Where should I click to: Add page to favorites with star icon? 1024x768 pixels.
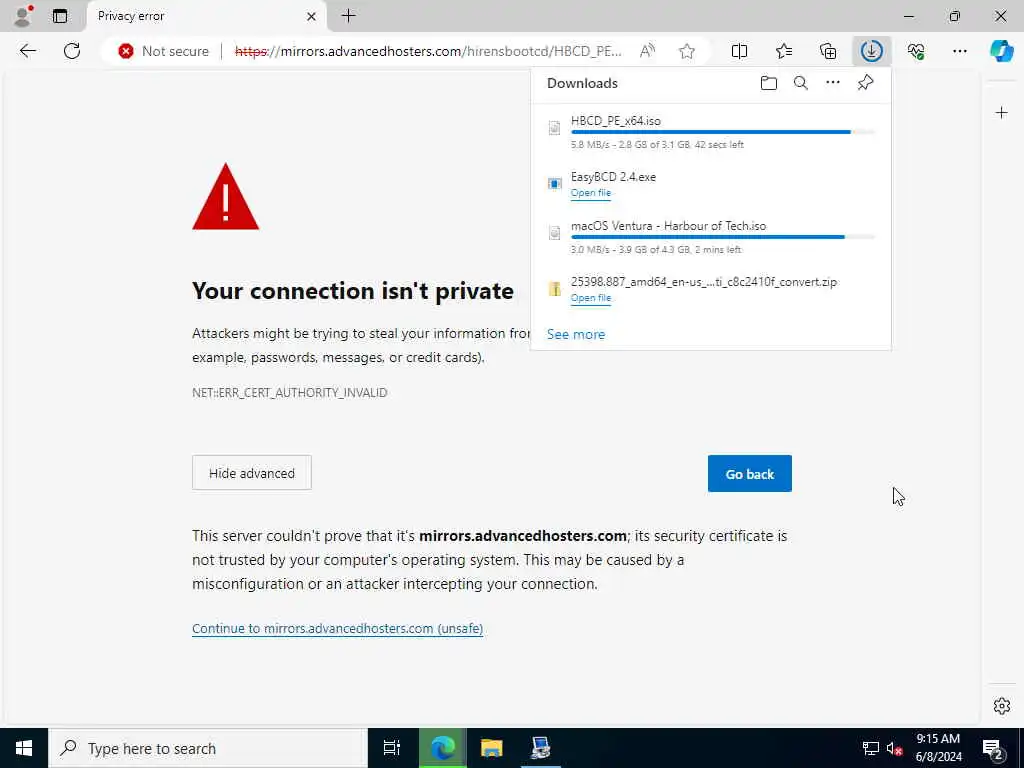pyautogui.click(x=686, y=51)
